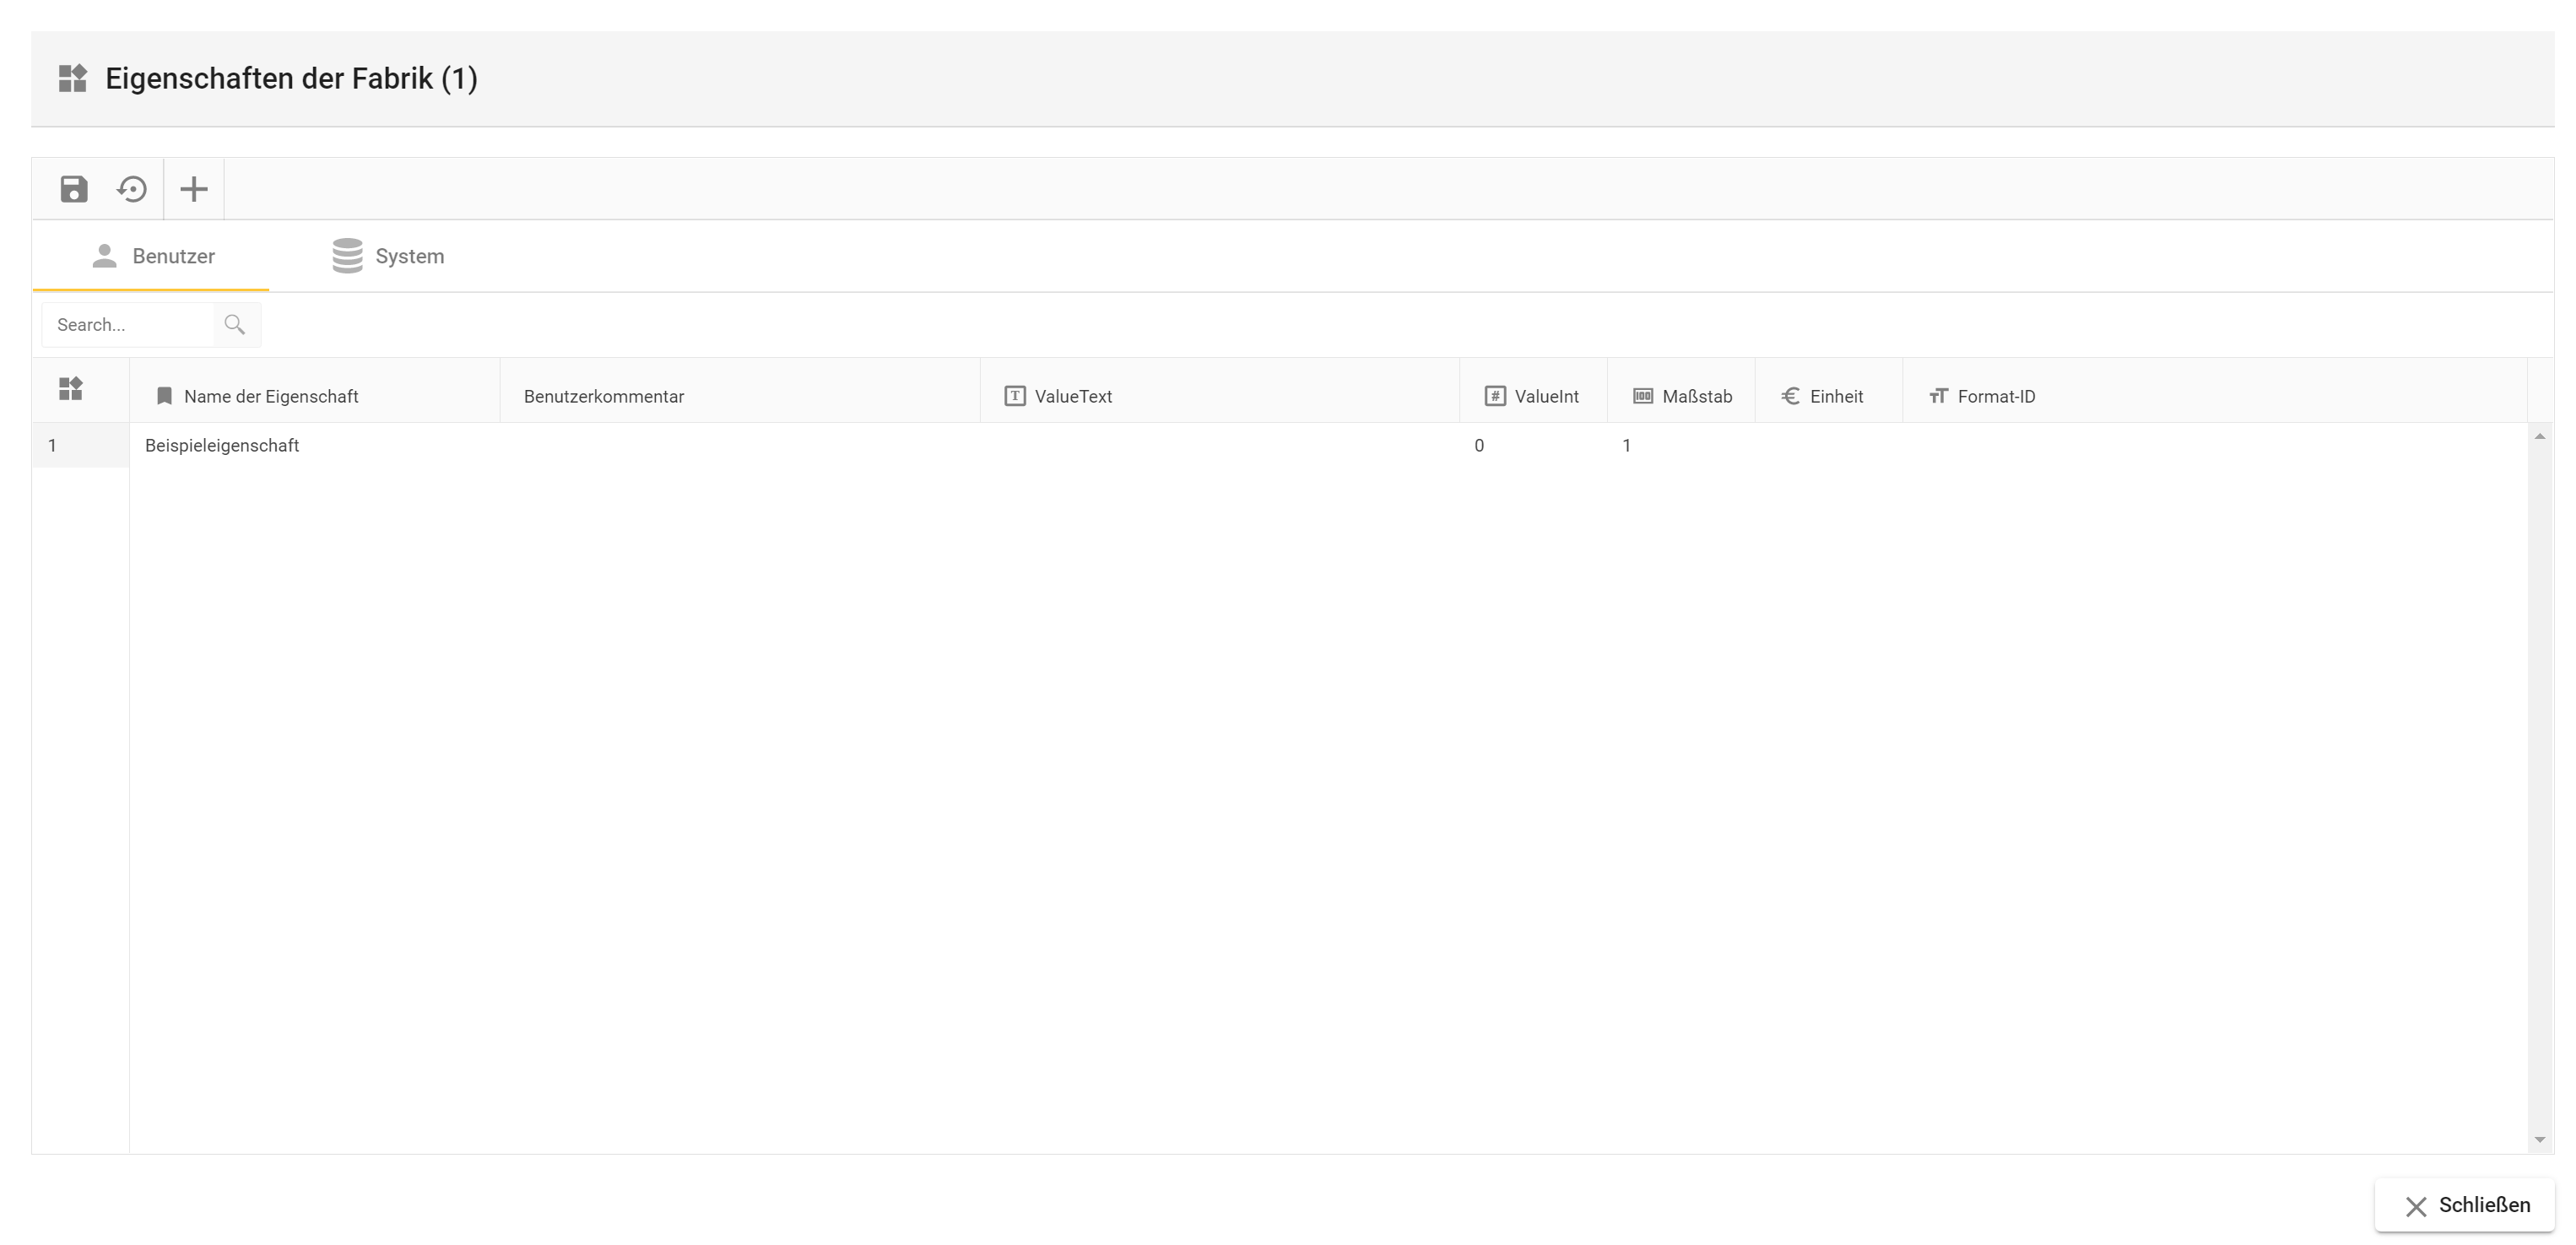This screenshot has height=1245, width=2576.
Task: Click the ValueInt column header
Action: pos(1545,396)
